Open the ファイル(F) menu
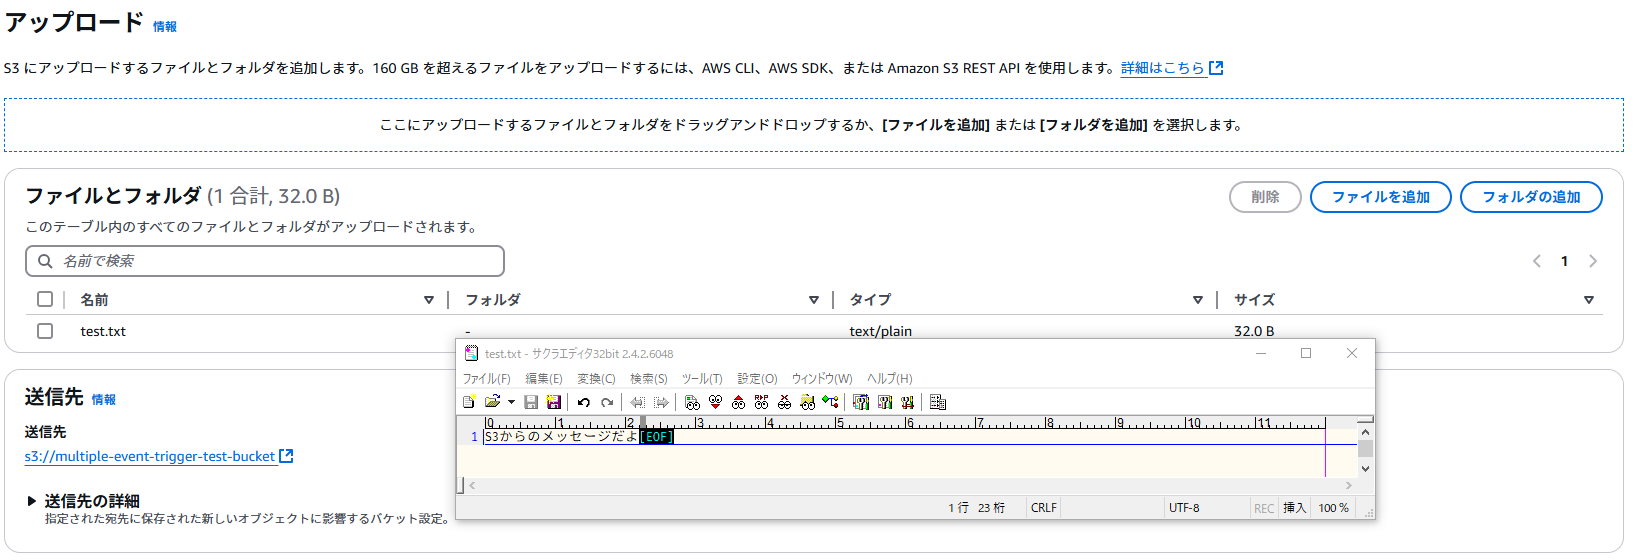The width and height of the screenshot is (1646, 560). click(487, 379)
